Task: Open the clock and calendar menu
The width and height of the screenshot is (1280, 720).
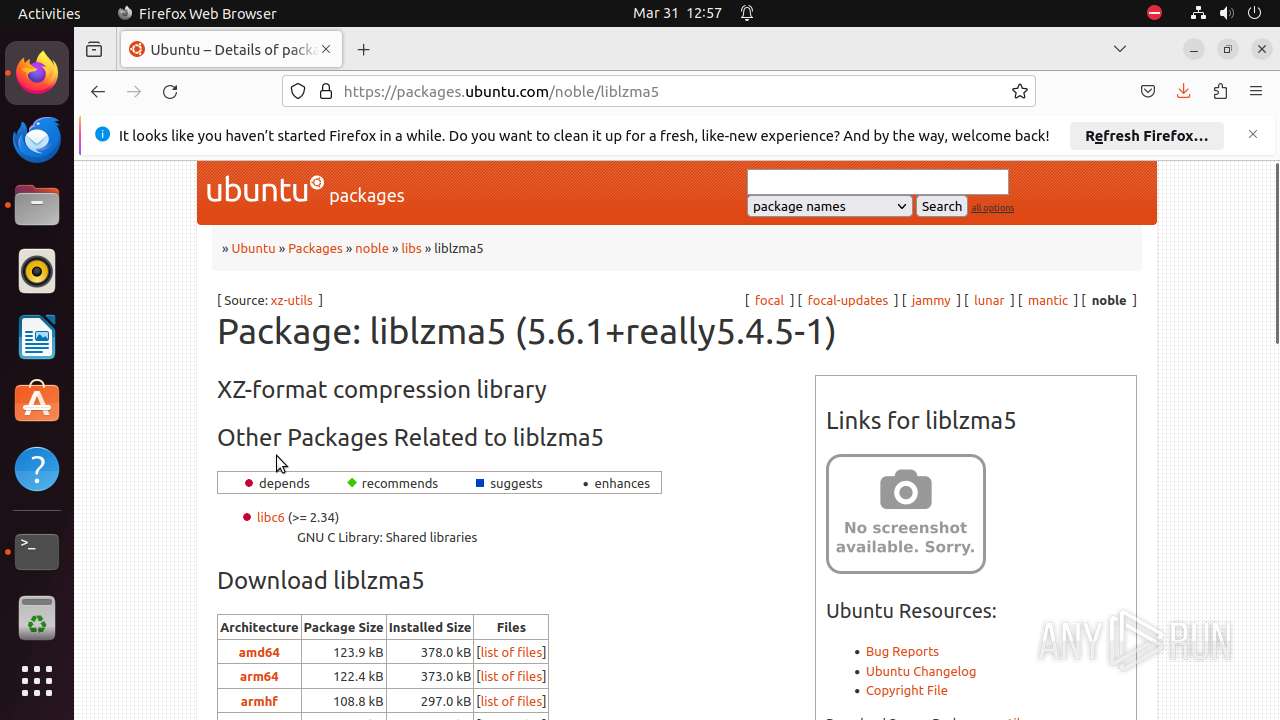Action: click(677, 13)
